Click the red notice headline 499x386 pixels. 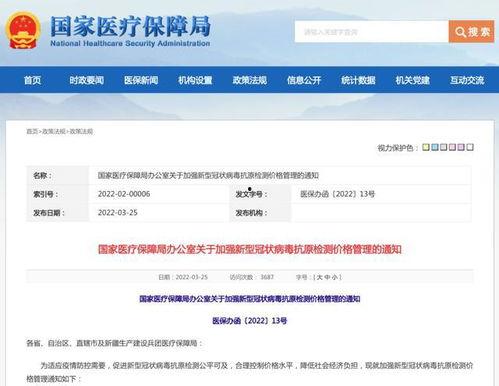point(250,249)
